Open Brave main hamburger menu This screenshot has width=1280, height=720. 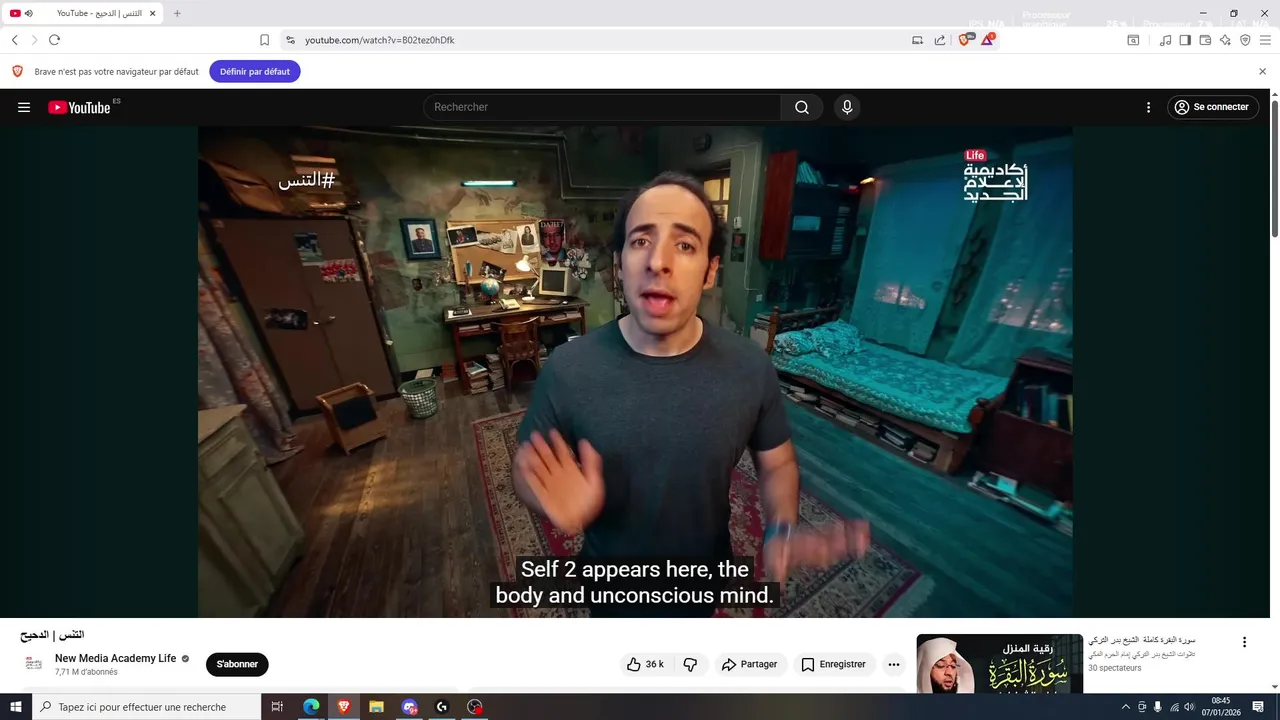[1265, 40]
